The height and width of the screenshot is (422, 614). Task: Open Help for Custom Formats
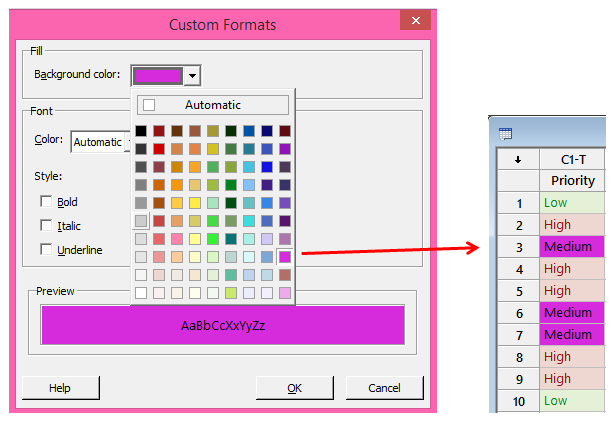[x=60, y=388]
